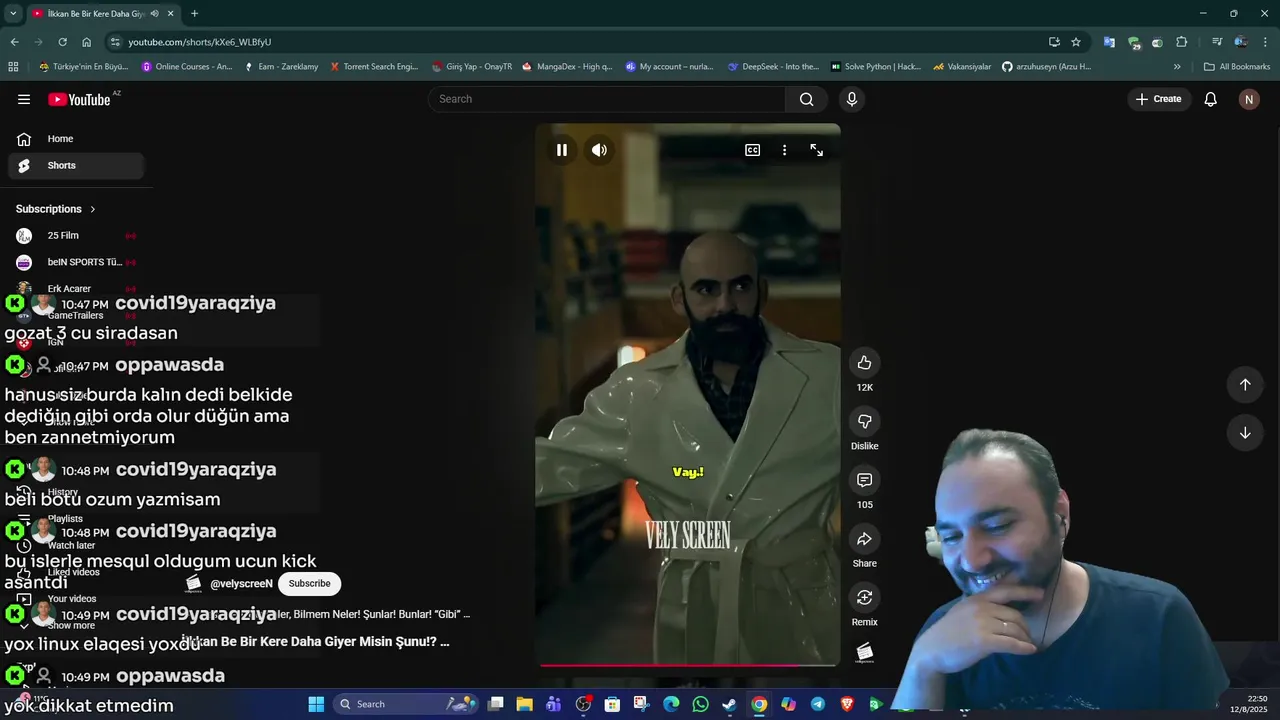Open the Shorts player more options menu
The width and height of the screenshot is (1280, 720).
(x=784, y=150)
